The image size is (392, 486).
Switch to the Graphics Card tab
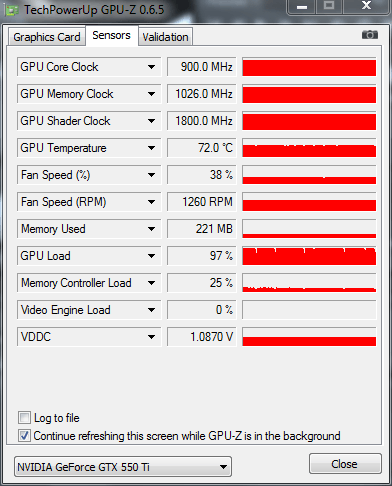pyautogui.click(x=47, y=37)
